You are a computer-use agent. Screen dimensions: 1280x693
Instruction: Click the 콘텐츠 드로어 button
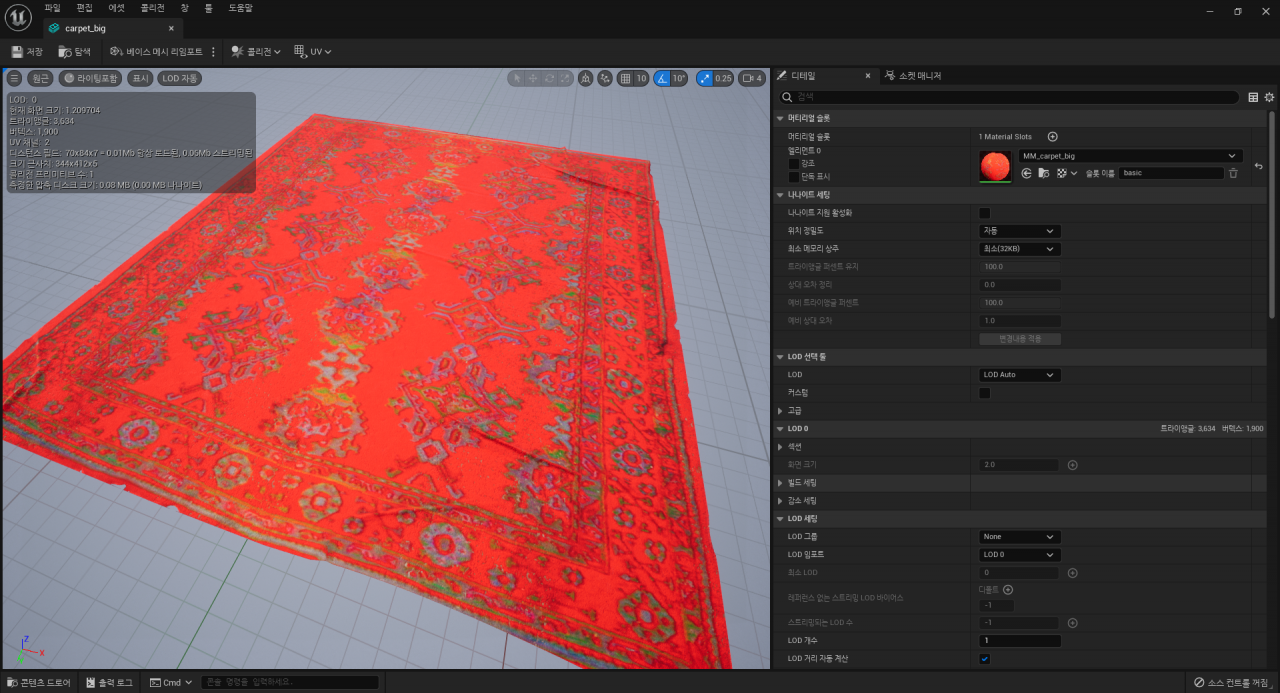[x=39, y=682]
